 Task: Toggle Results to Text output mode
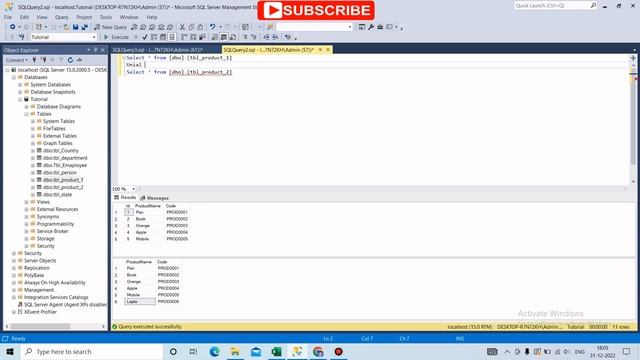click(x=215, y=37)
